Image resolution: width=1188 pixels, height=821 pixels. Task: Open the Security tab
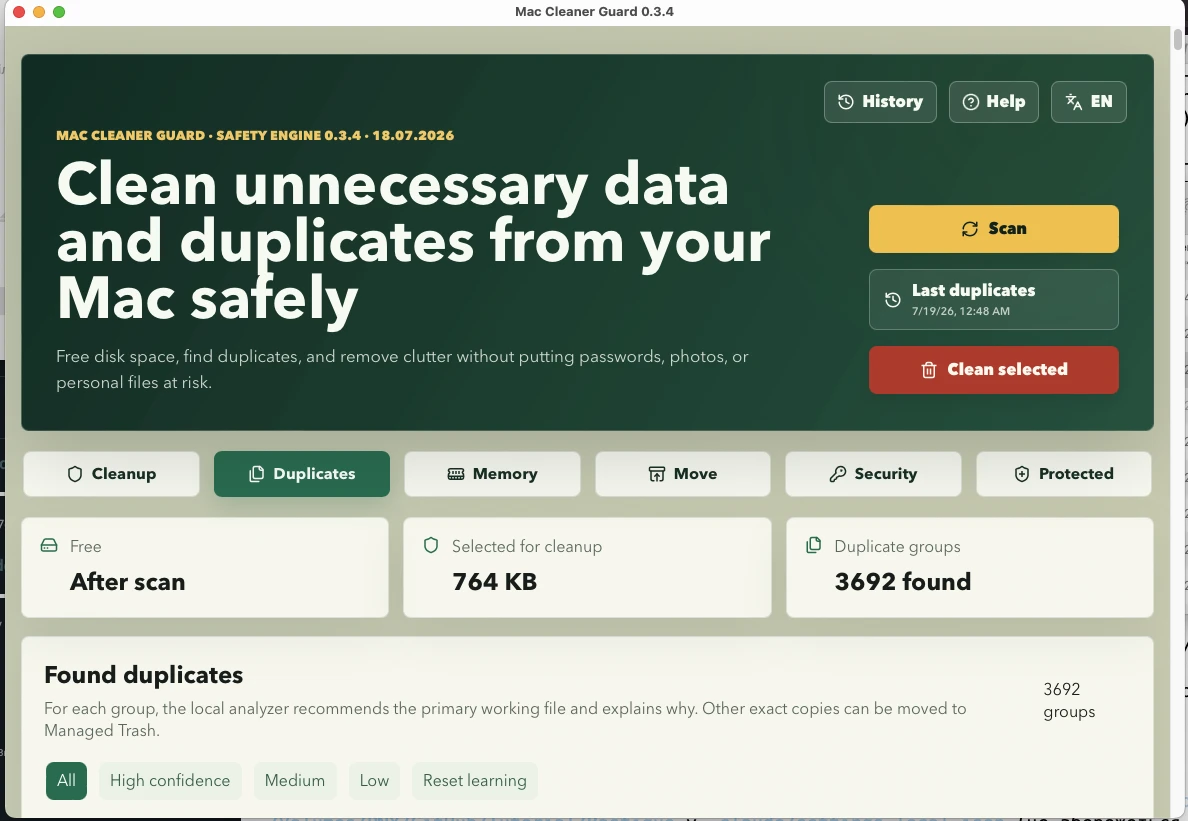coord(874,474)
